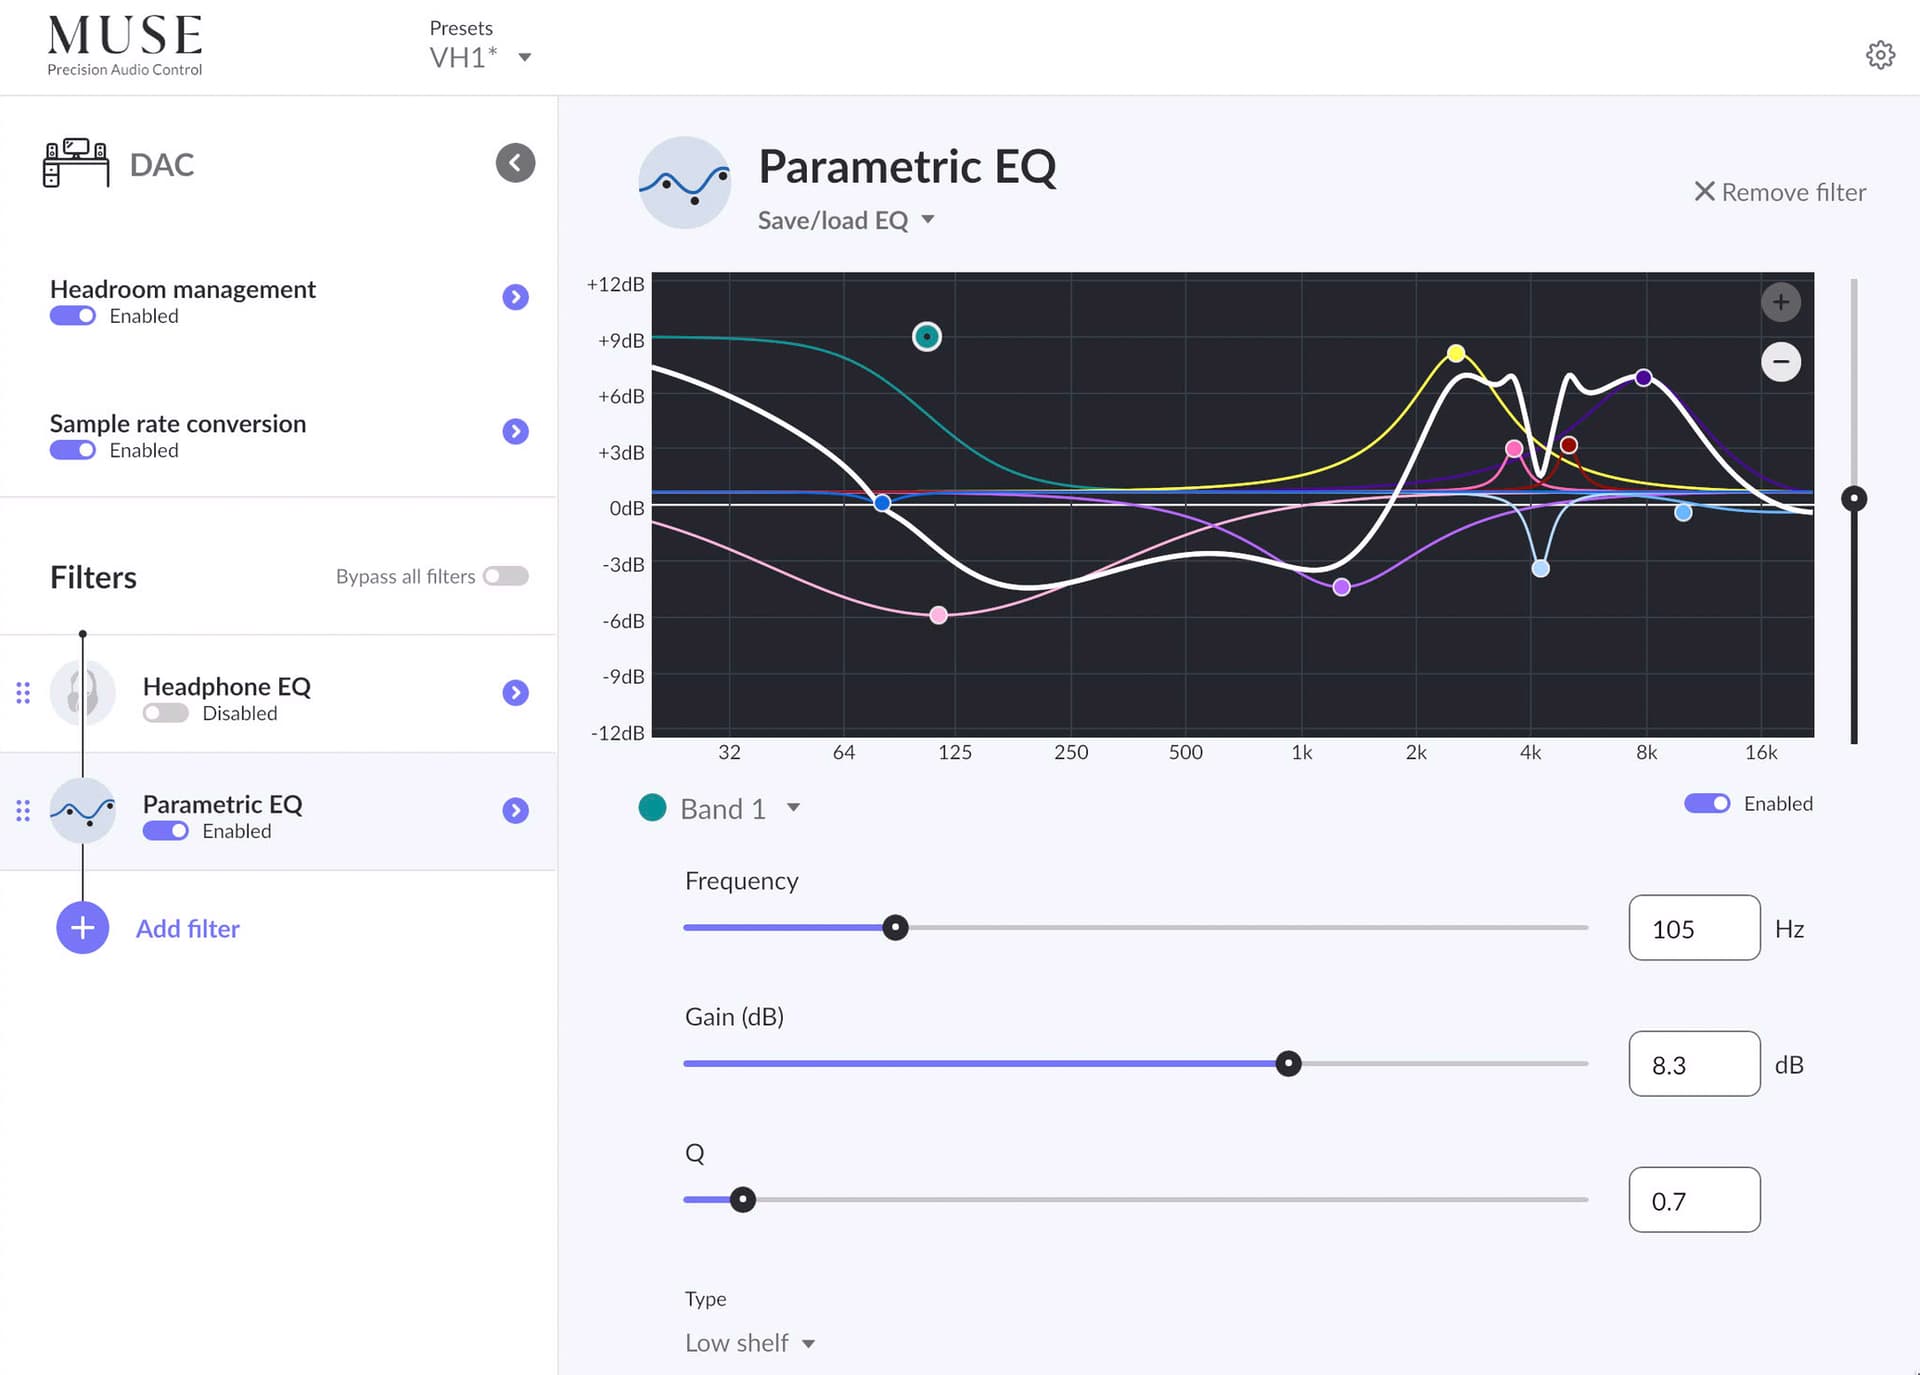Open Headphone EQ filter arrow
Screen dimensions: 1920x1375
(515, 693)
